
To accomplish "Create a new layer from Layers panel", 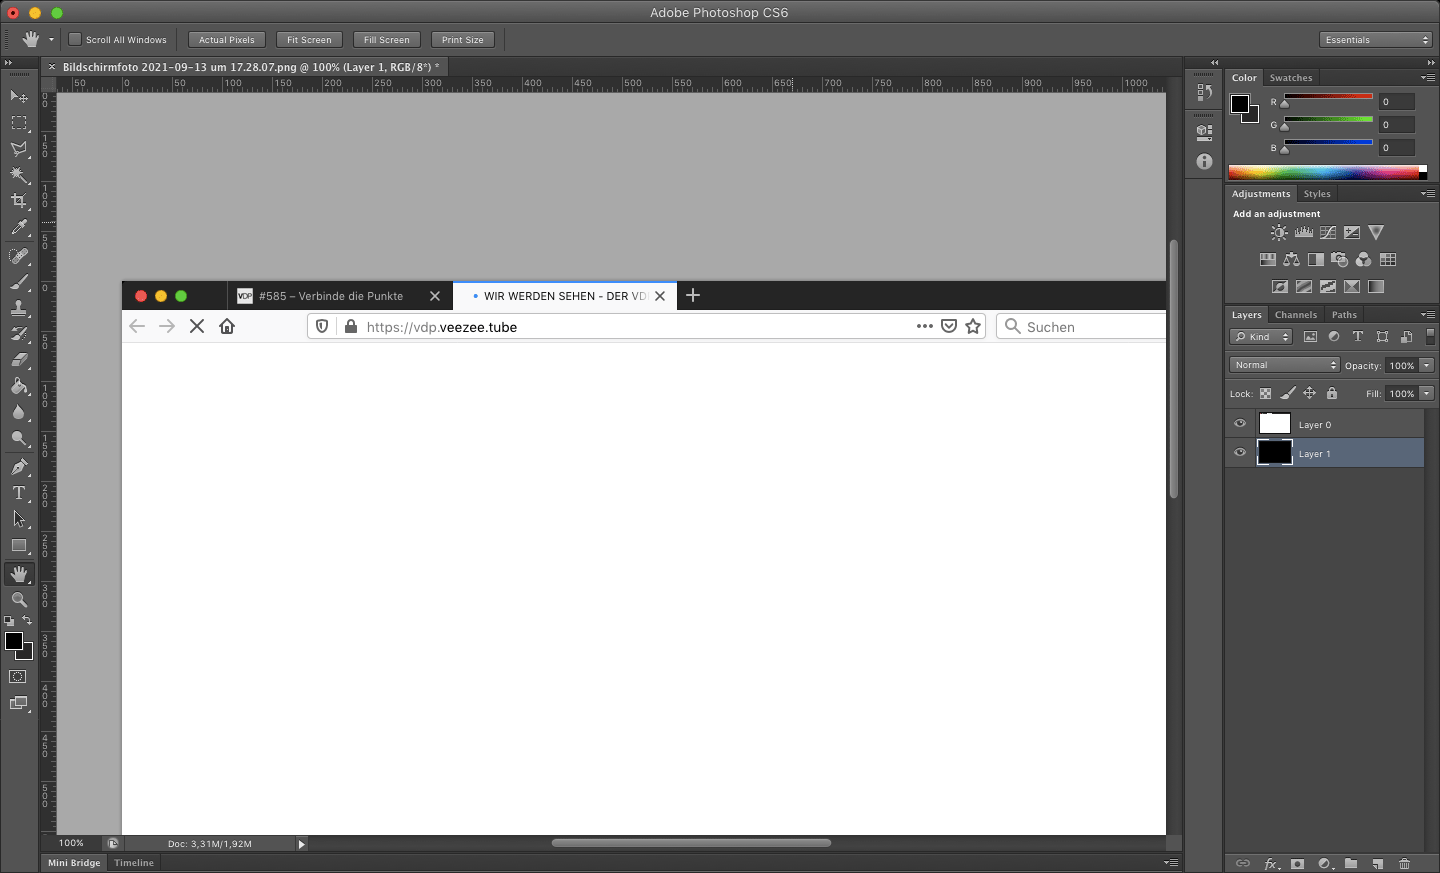I will (1377, 863).
